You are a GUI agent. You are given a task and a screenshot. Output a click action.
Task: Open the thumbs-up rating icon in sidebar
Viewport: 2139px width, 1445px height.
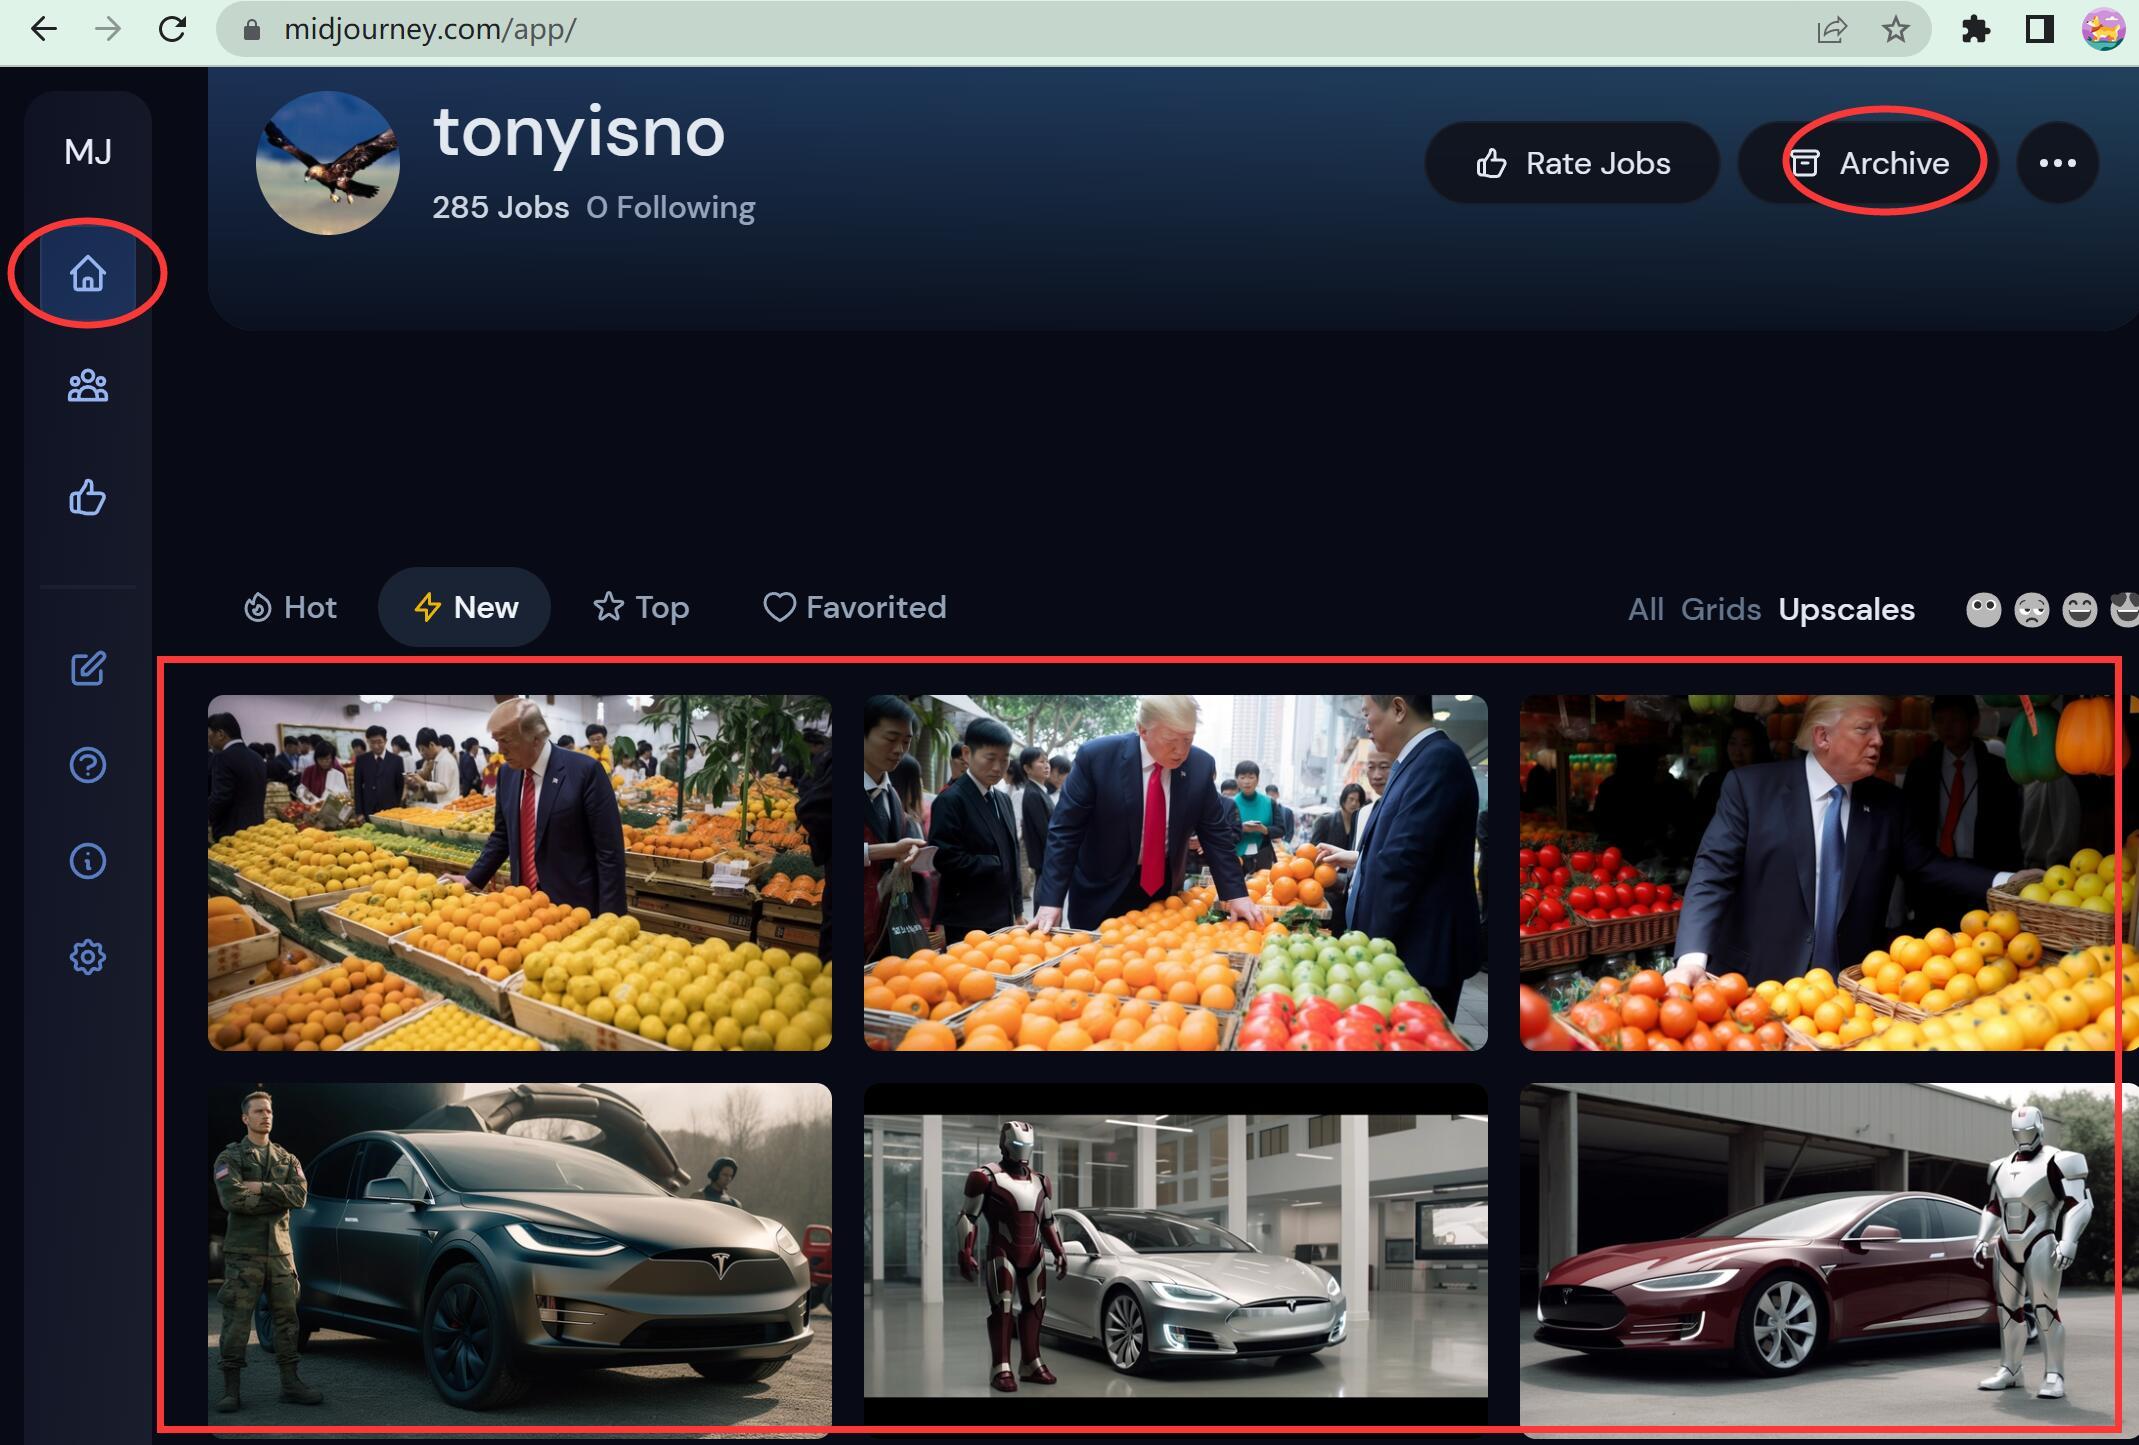[x=88, y=497]
